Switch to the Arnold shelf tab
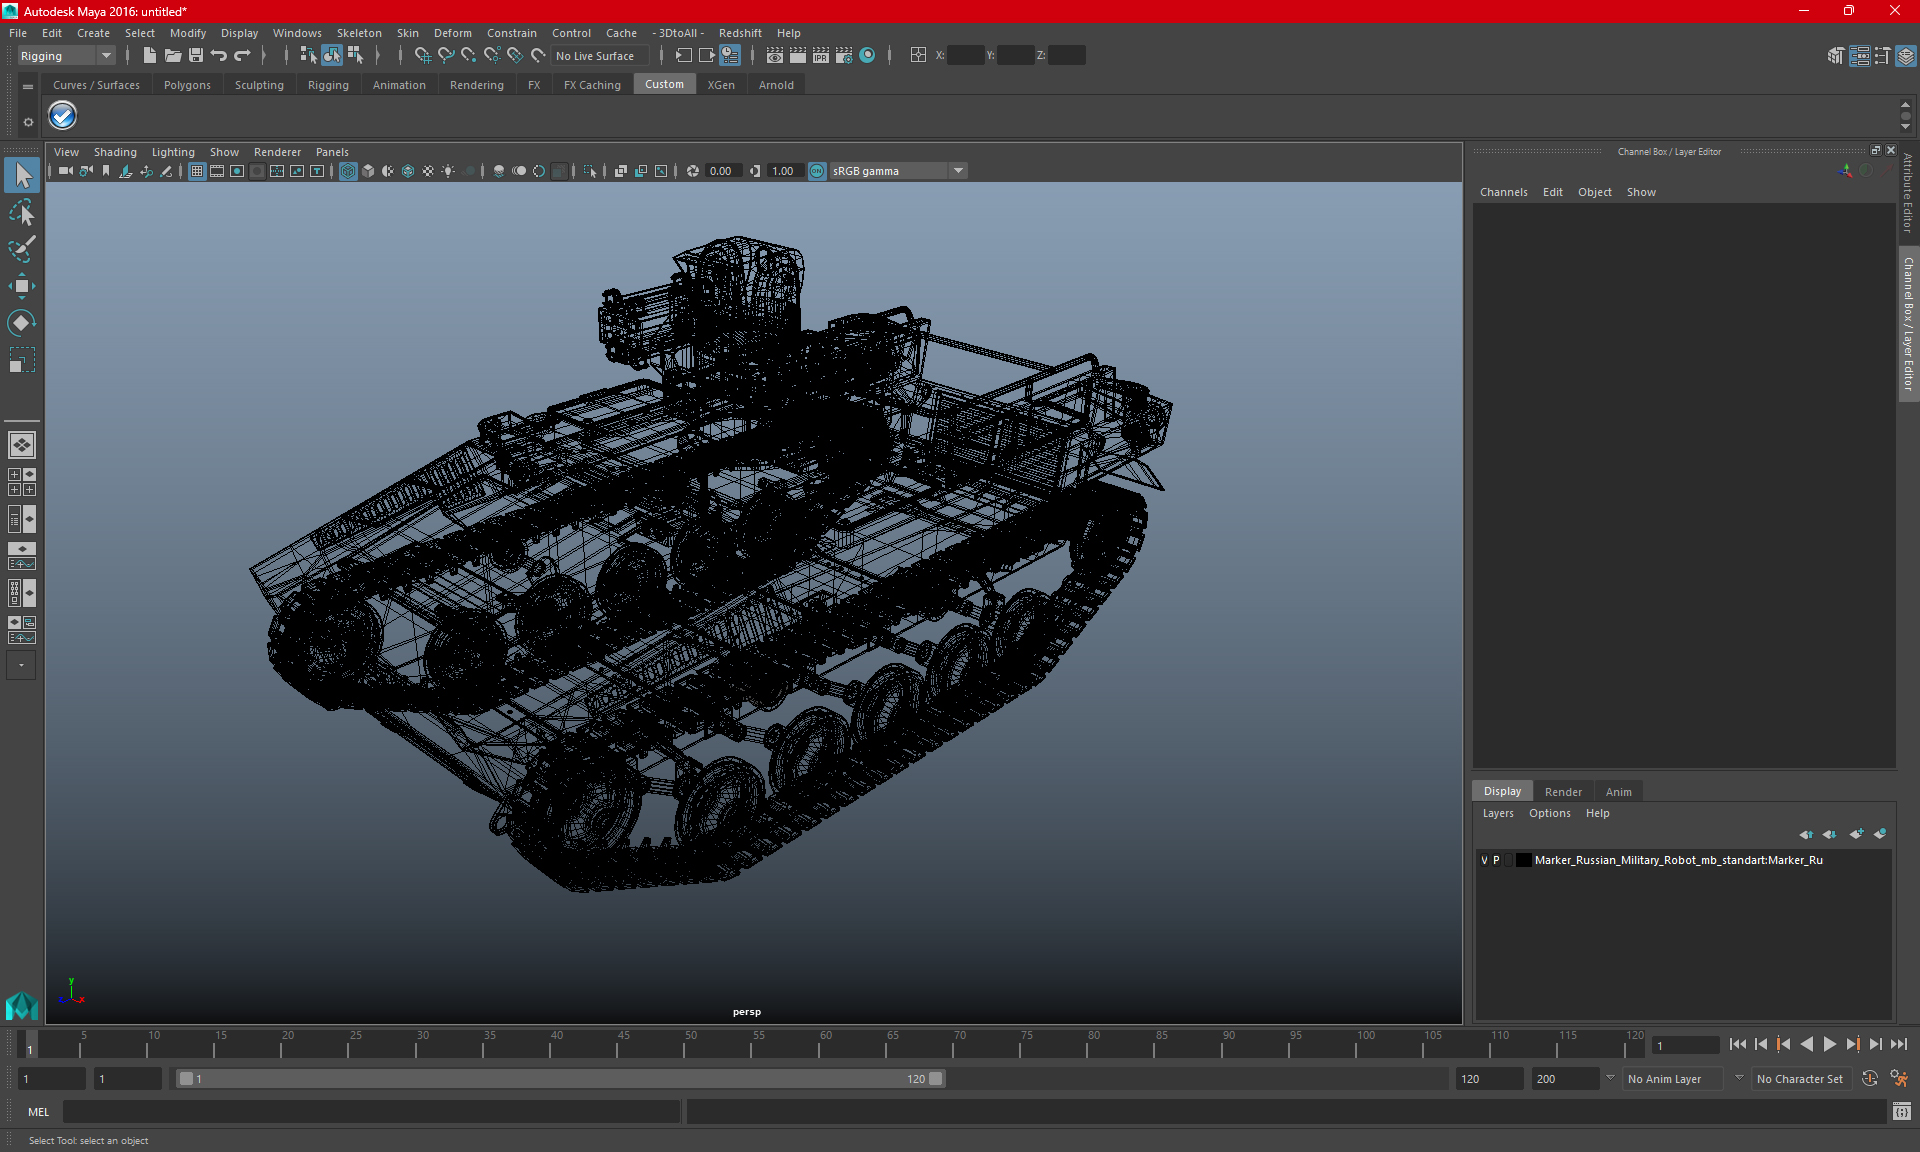The height and width of the screenshot is (1152, 1920). coord(776,85)
